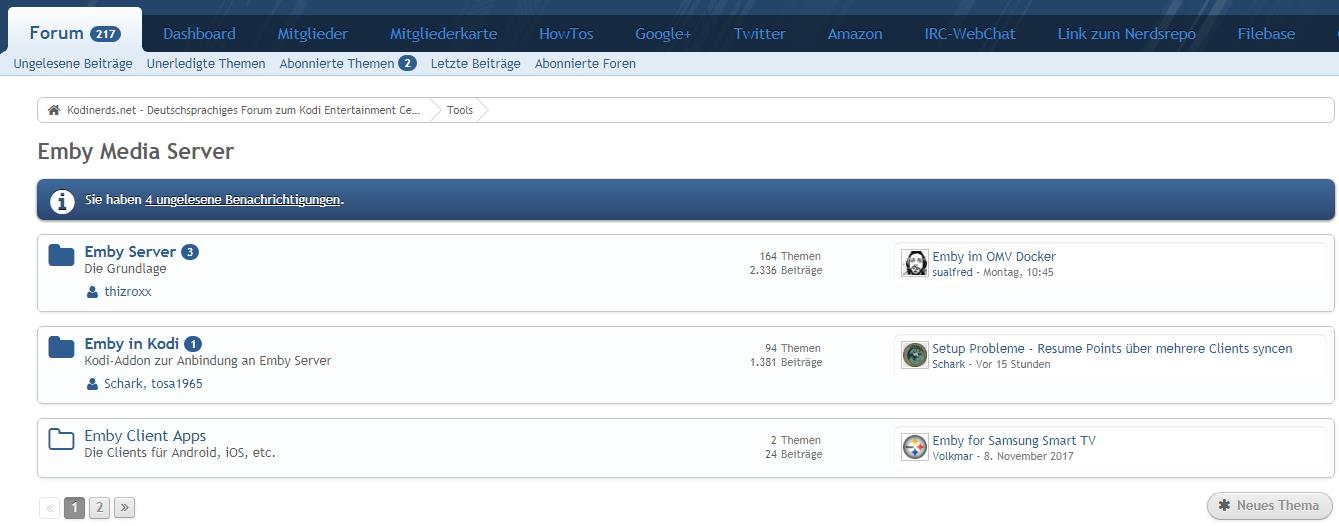Open thread Emby im OMV Docker

(x=994, y=257)
